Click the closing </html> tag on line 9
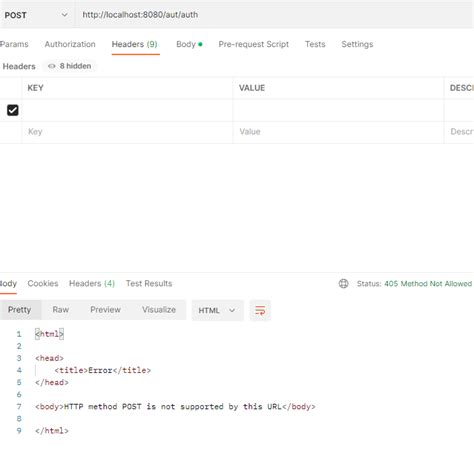This screenshot has width=474, height=467. tap(52, 431)
